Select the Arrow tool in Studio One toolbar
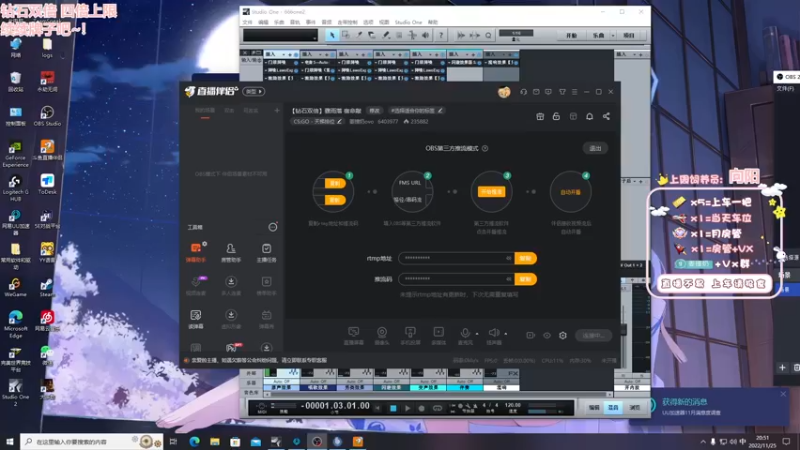The image size is (800, 450). coord(332,35)
